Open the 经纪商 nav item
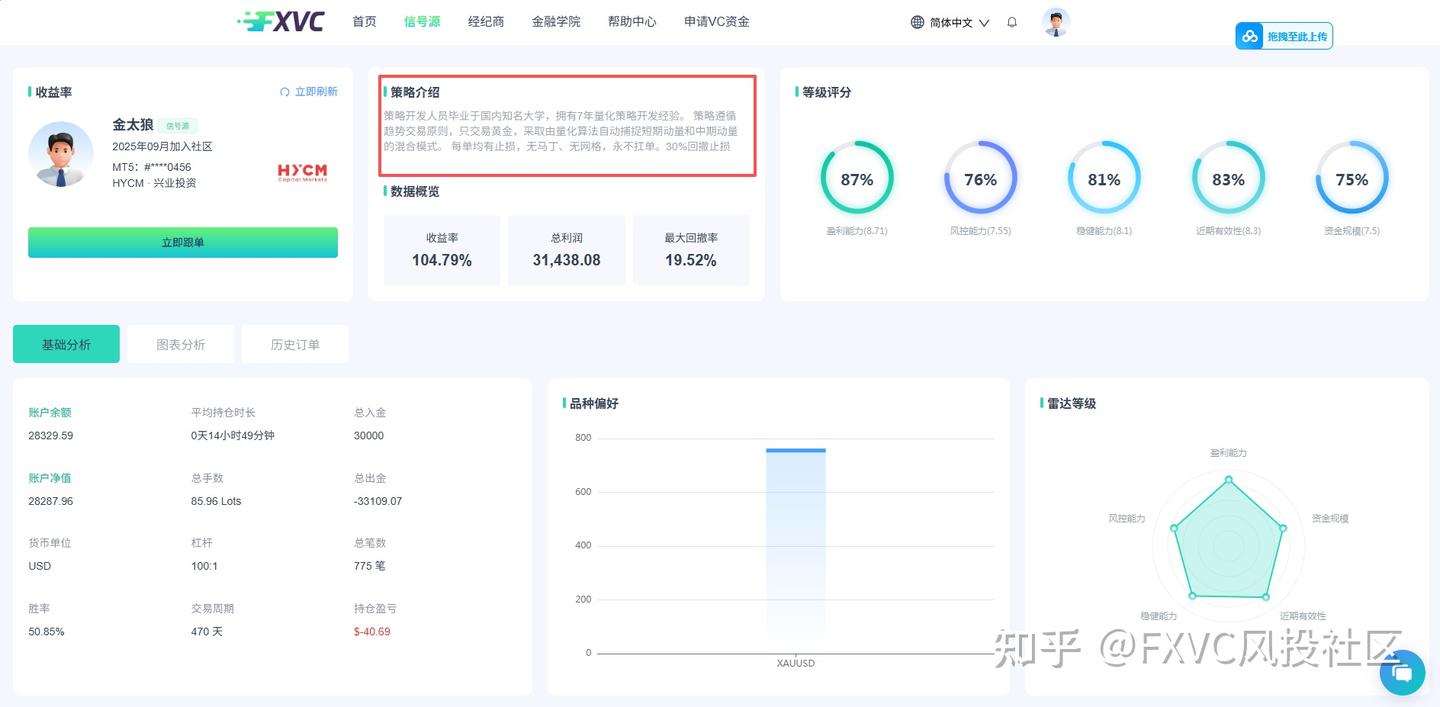 486,21
